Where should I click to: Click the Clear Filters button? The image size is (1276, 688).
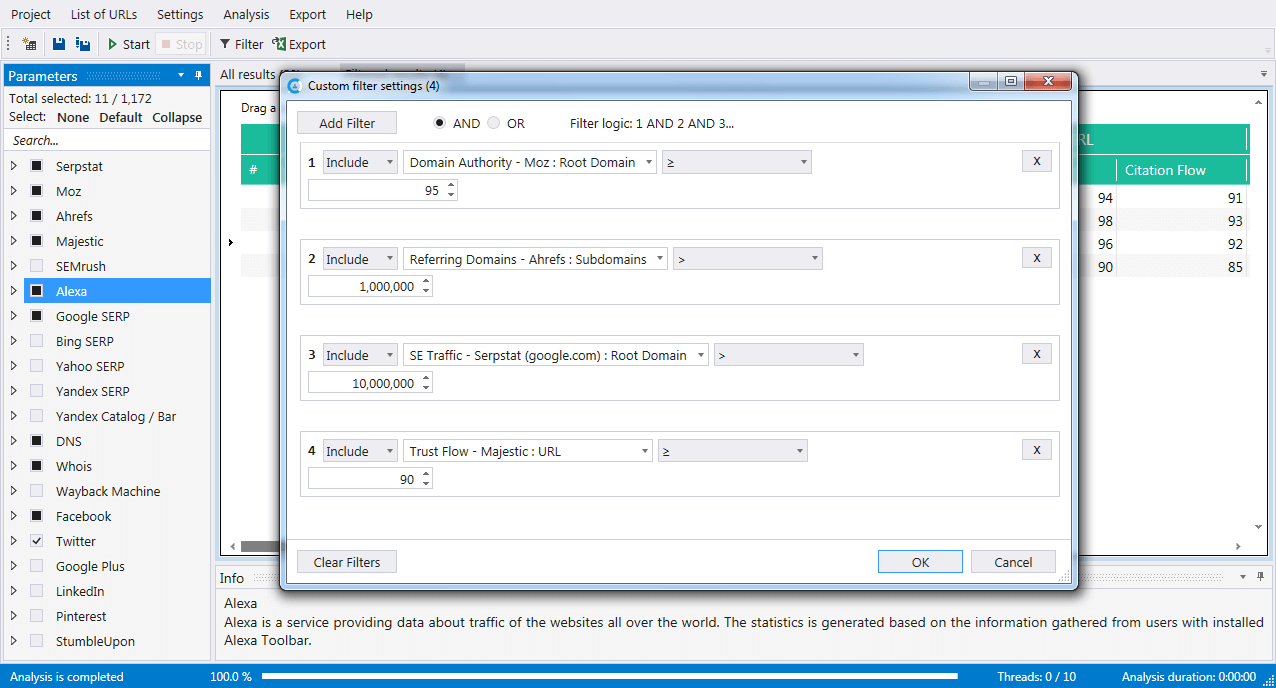tap(347, 562)
